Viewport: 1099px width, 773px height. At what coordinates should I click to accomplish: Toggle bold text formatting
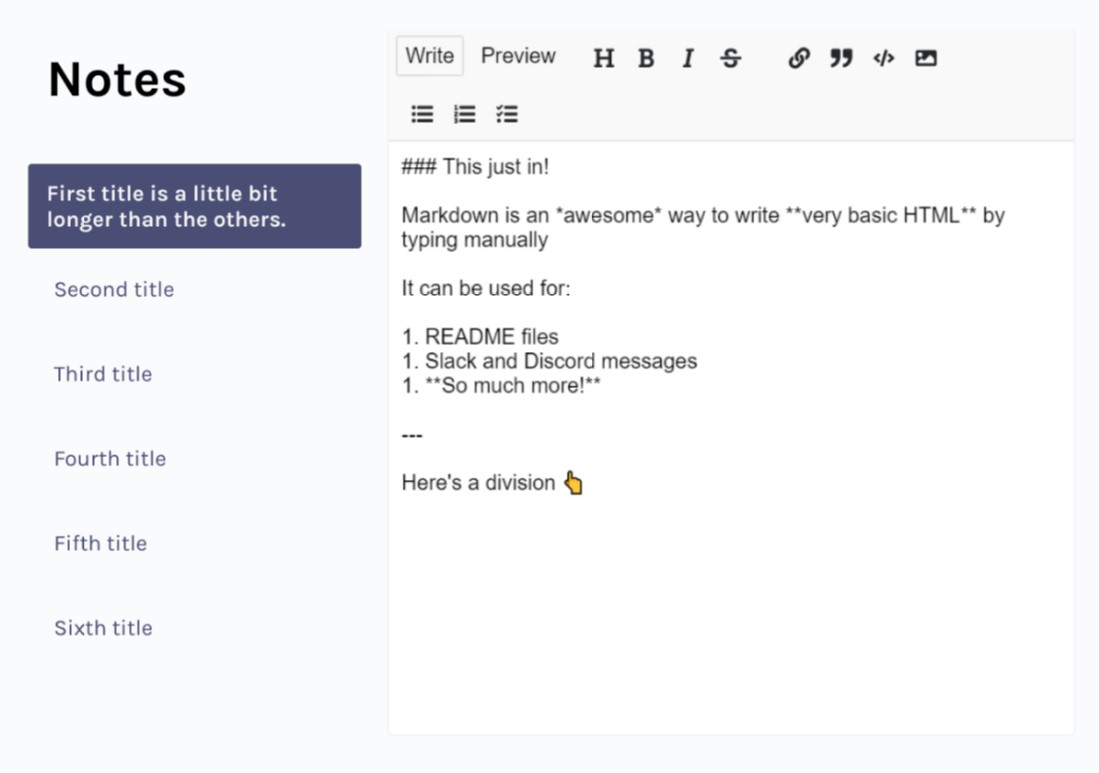point(646,58)
